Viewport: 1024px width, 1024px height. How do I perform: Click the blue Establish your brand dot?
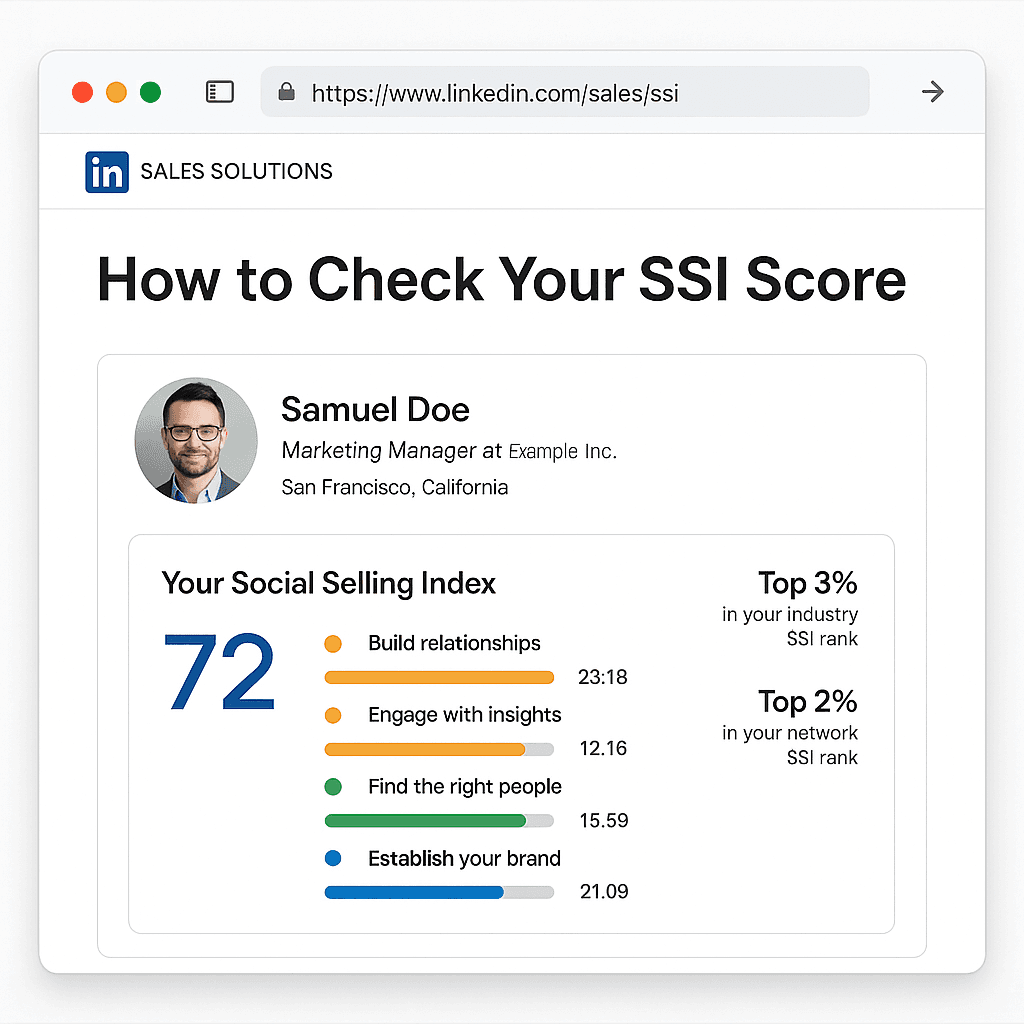333,858
